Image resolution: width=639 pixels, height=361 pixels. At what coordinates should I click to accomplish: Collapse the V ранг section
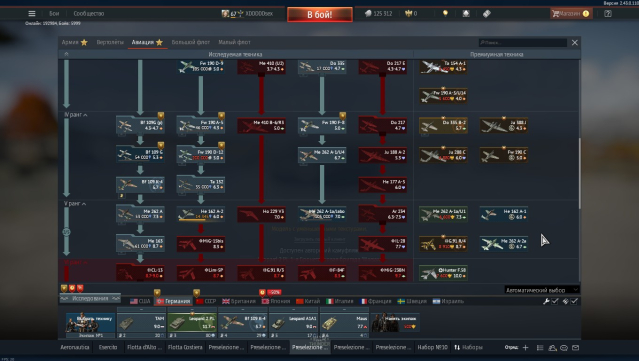[75, 203]
